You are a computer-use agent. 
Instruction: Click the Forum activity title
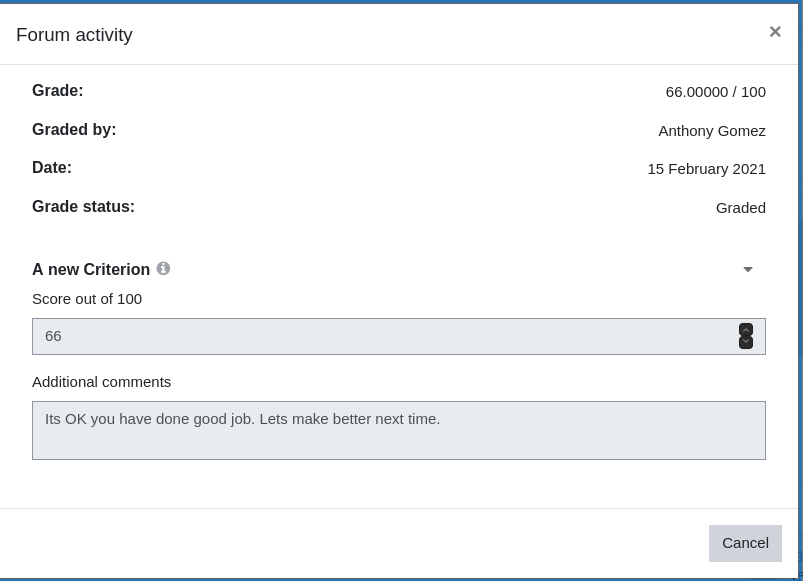point(74,35)
